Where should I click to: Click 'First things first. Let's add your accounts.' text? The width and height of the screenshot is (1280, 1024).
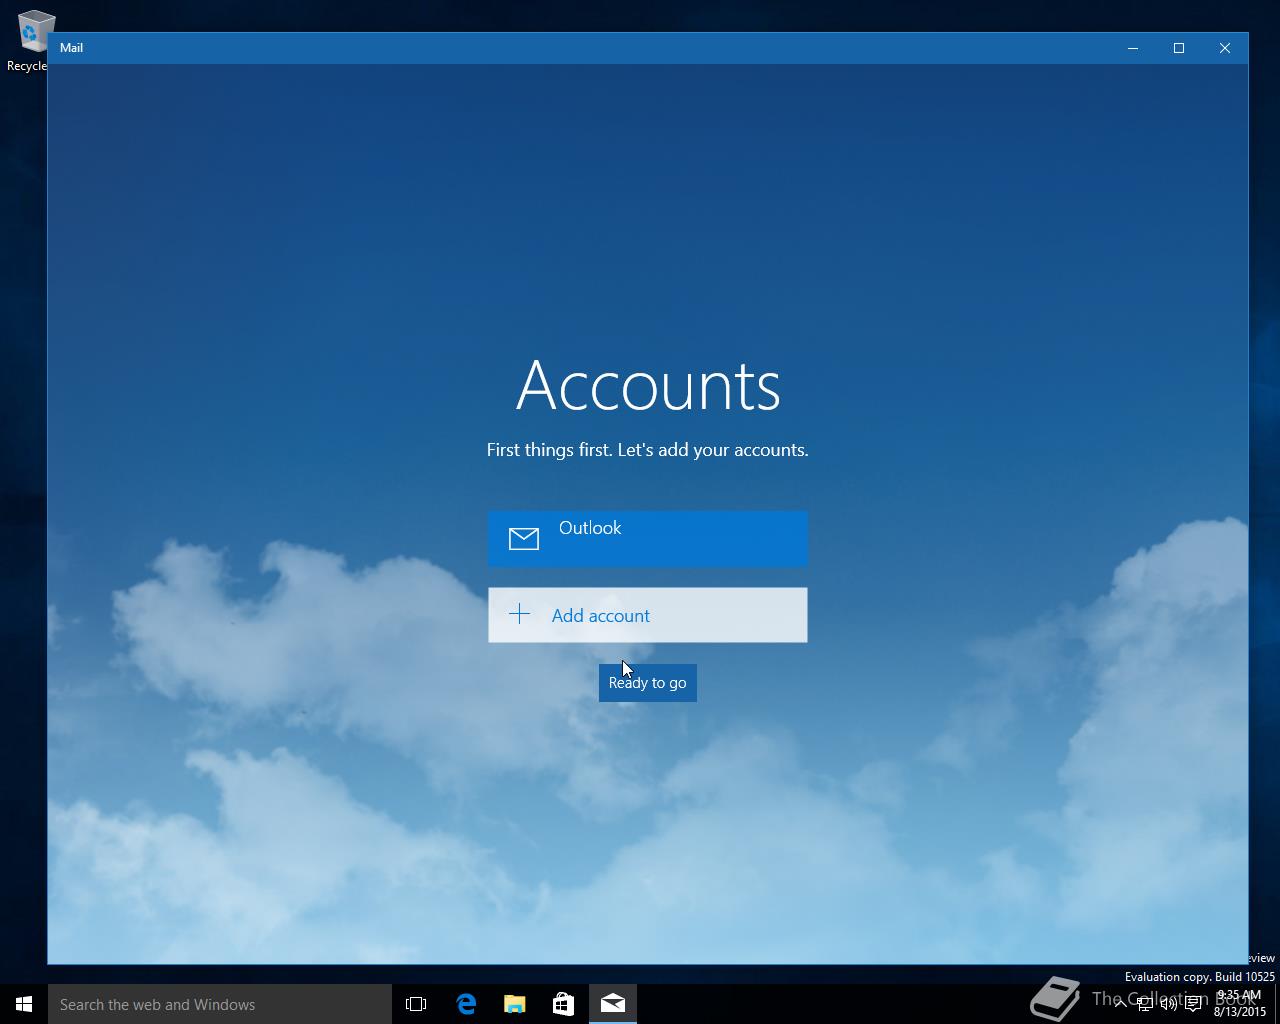648,450
